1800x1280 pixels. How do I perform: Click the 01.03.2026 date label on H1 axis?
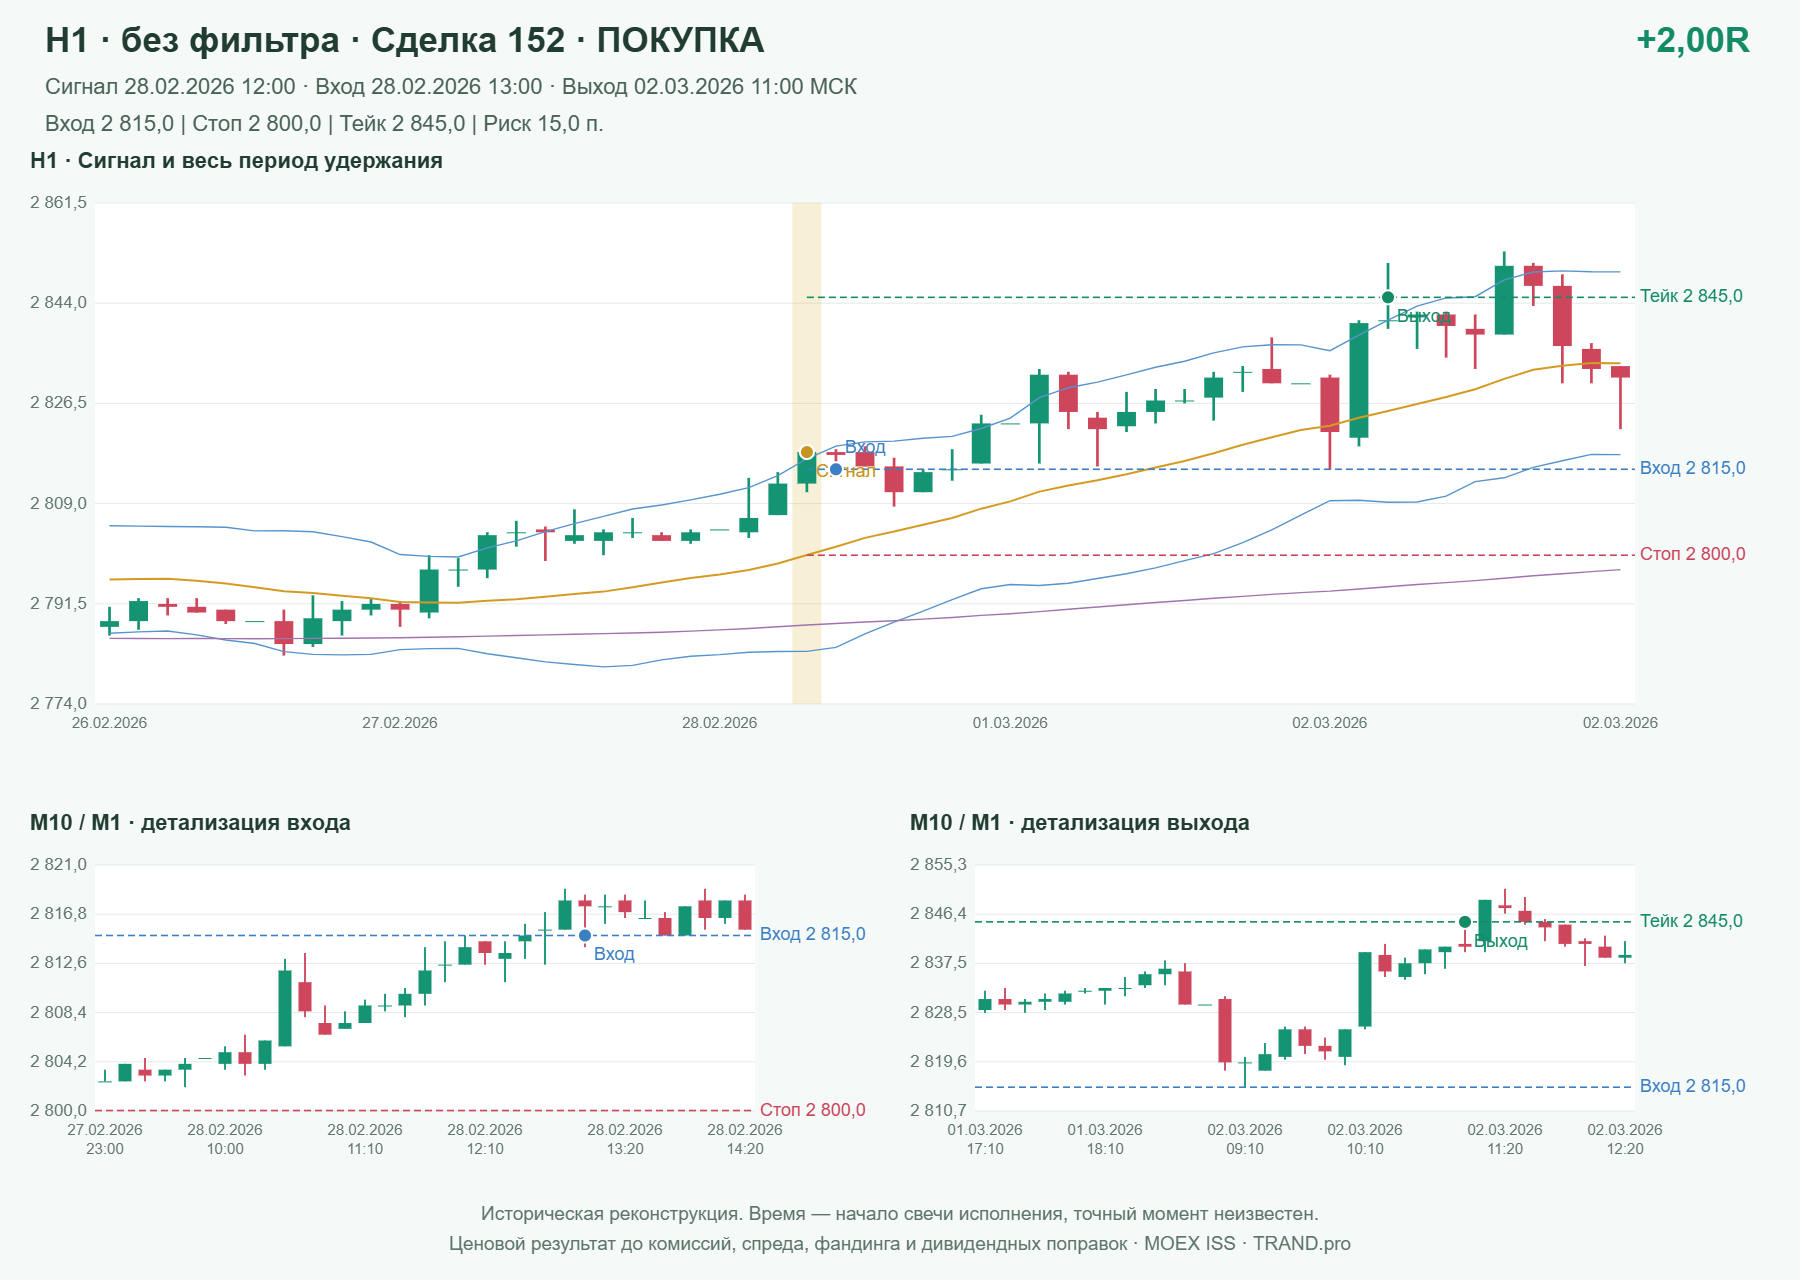click(x=1010, y=723)
